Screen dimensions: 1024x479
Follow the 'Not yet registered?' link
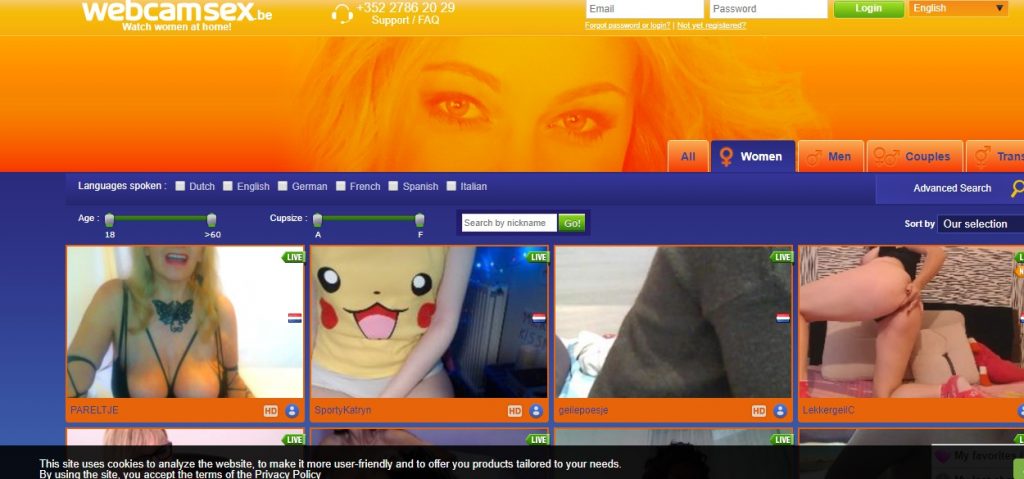click(711, 25)
